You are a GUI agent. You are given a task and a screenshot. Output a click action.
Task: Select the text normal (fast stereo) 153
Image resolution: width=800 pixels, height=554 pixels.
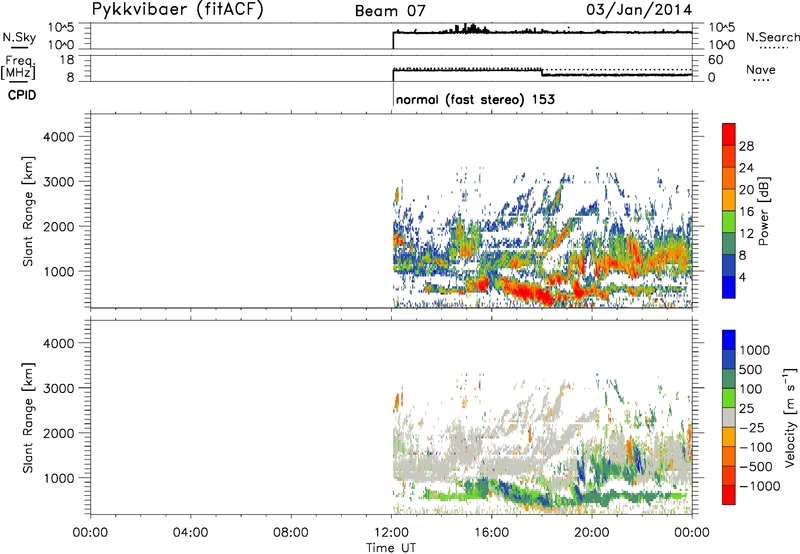(x=475, y=99)
